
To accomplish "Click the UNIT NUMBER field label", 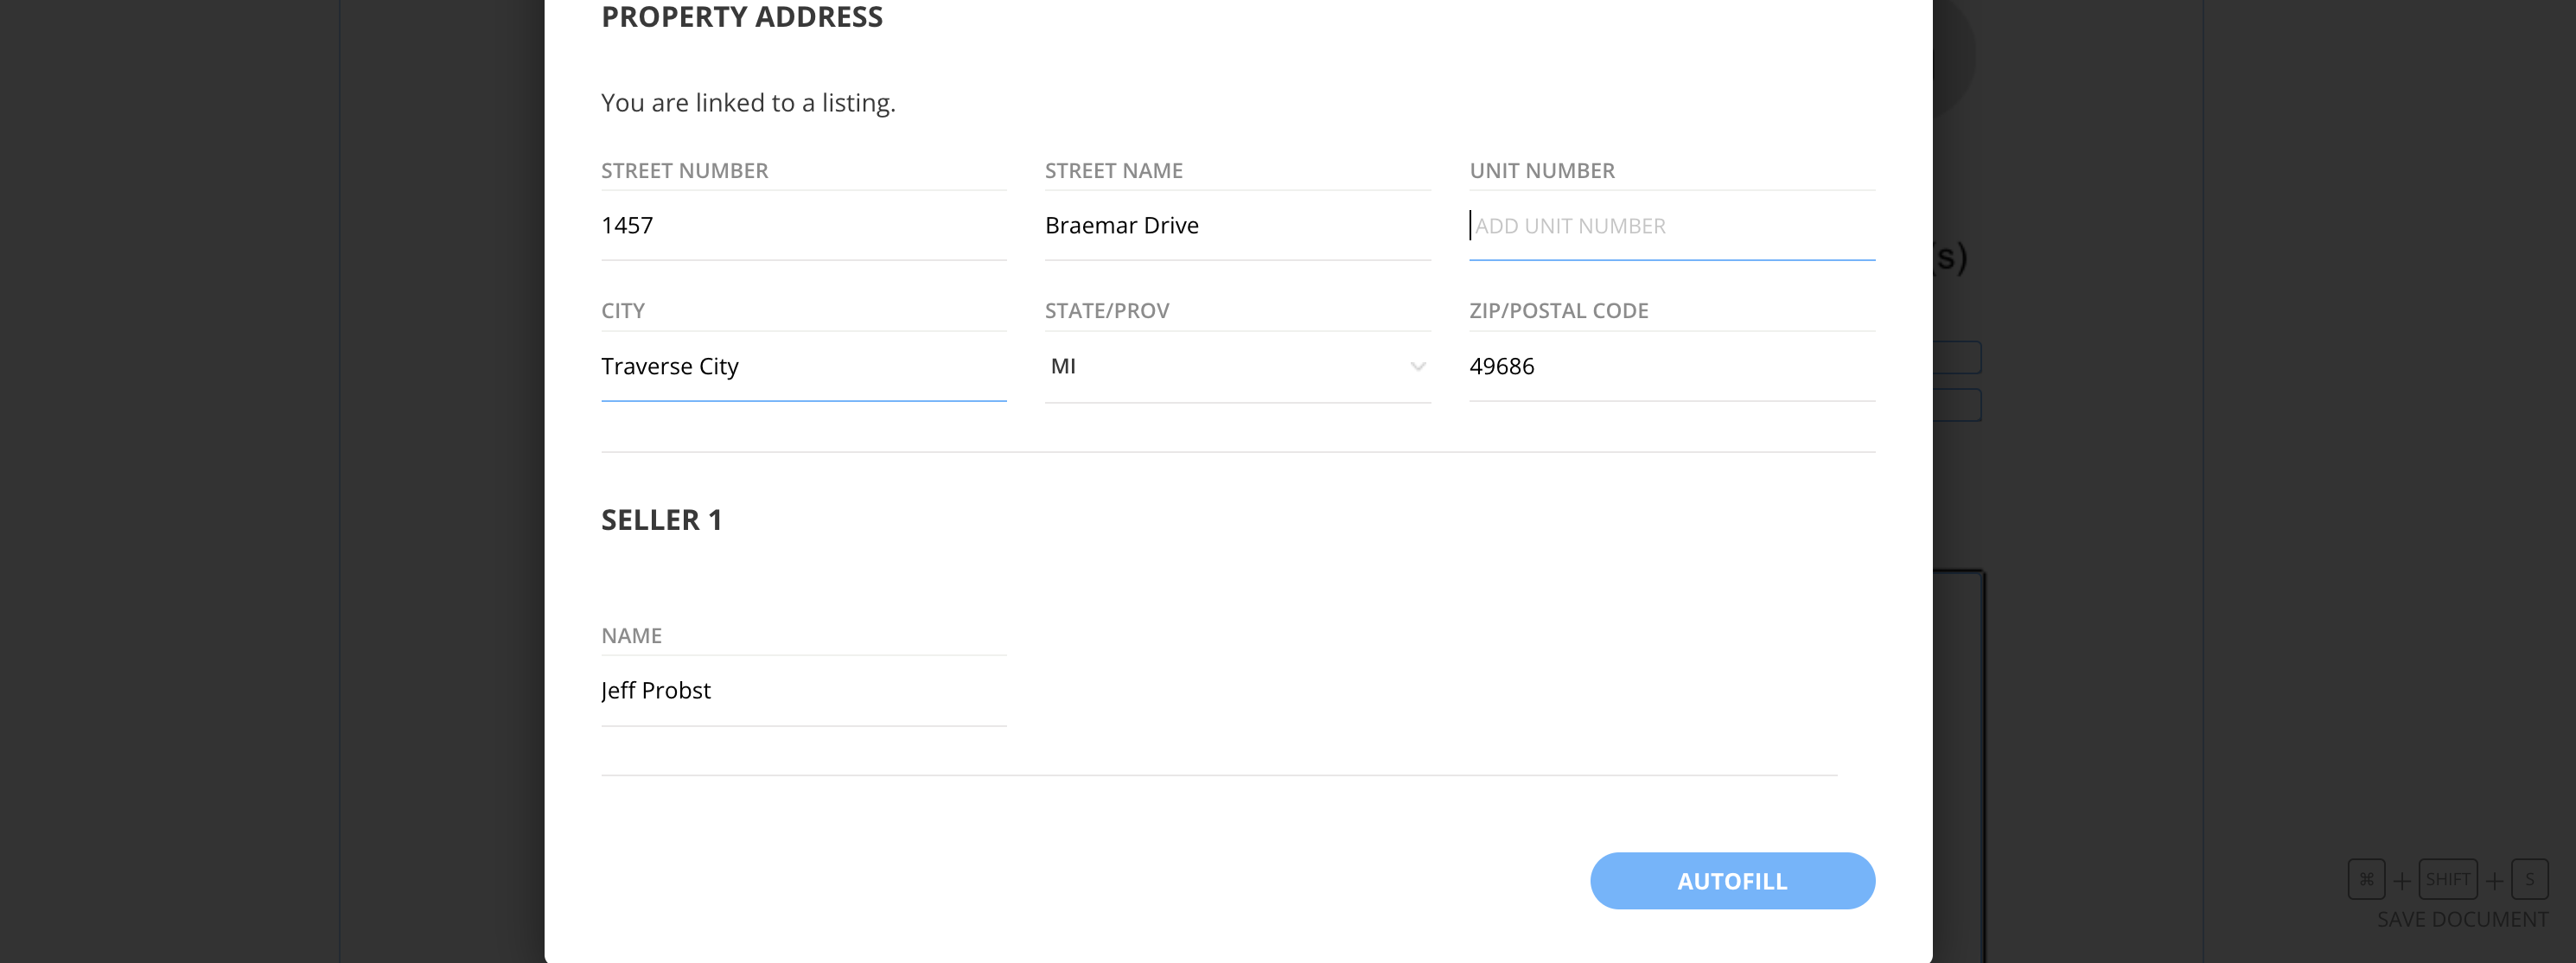I will click(1541, 171).
